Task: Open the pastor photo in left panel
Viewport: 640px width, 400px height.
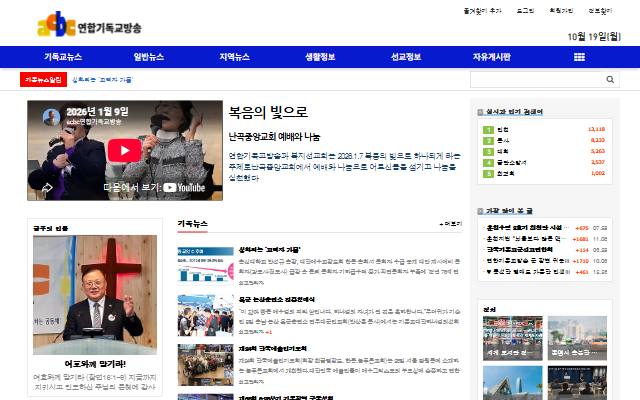Action: [x=95, y=295]
